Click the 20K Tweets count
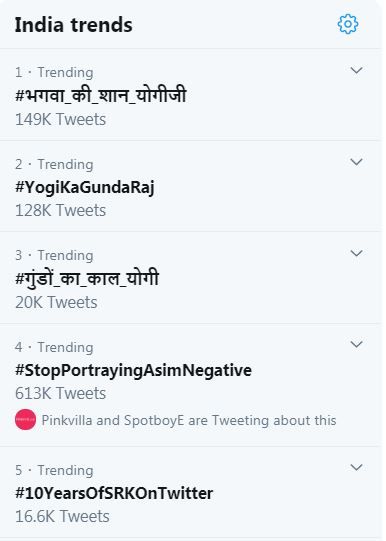The image size is (386, 541). (56, 302)
